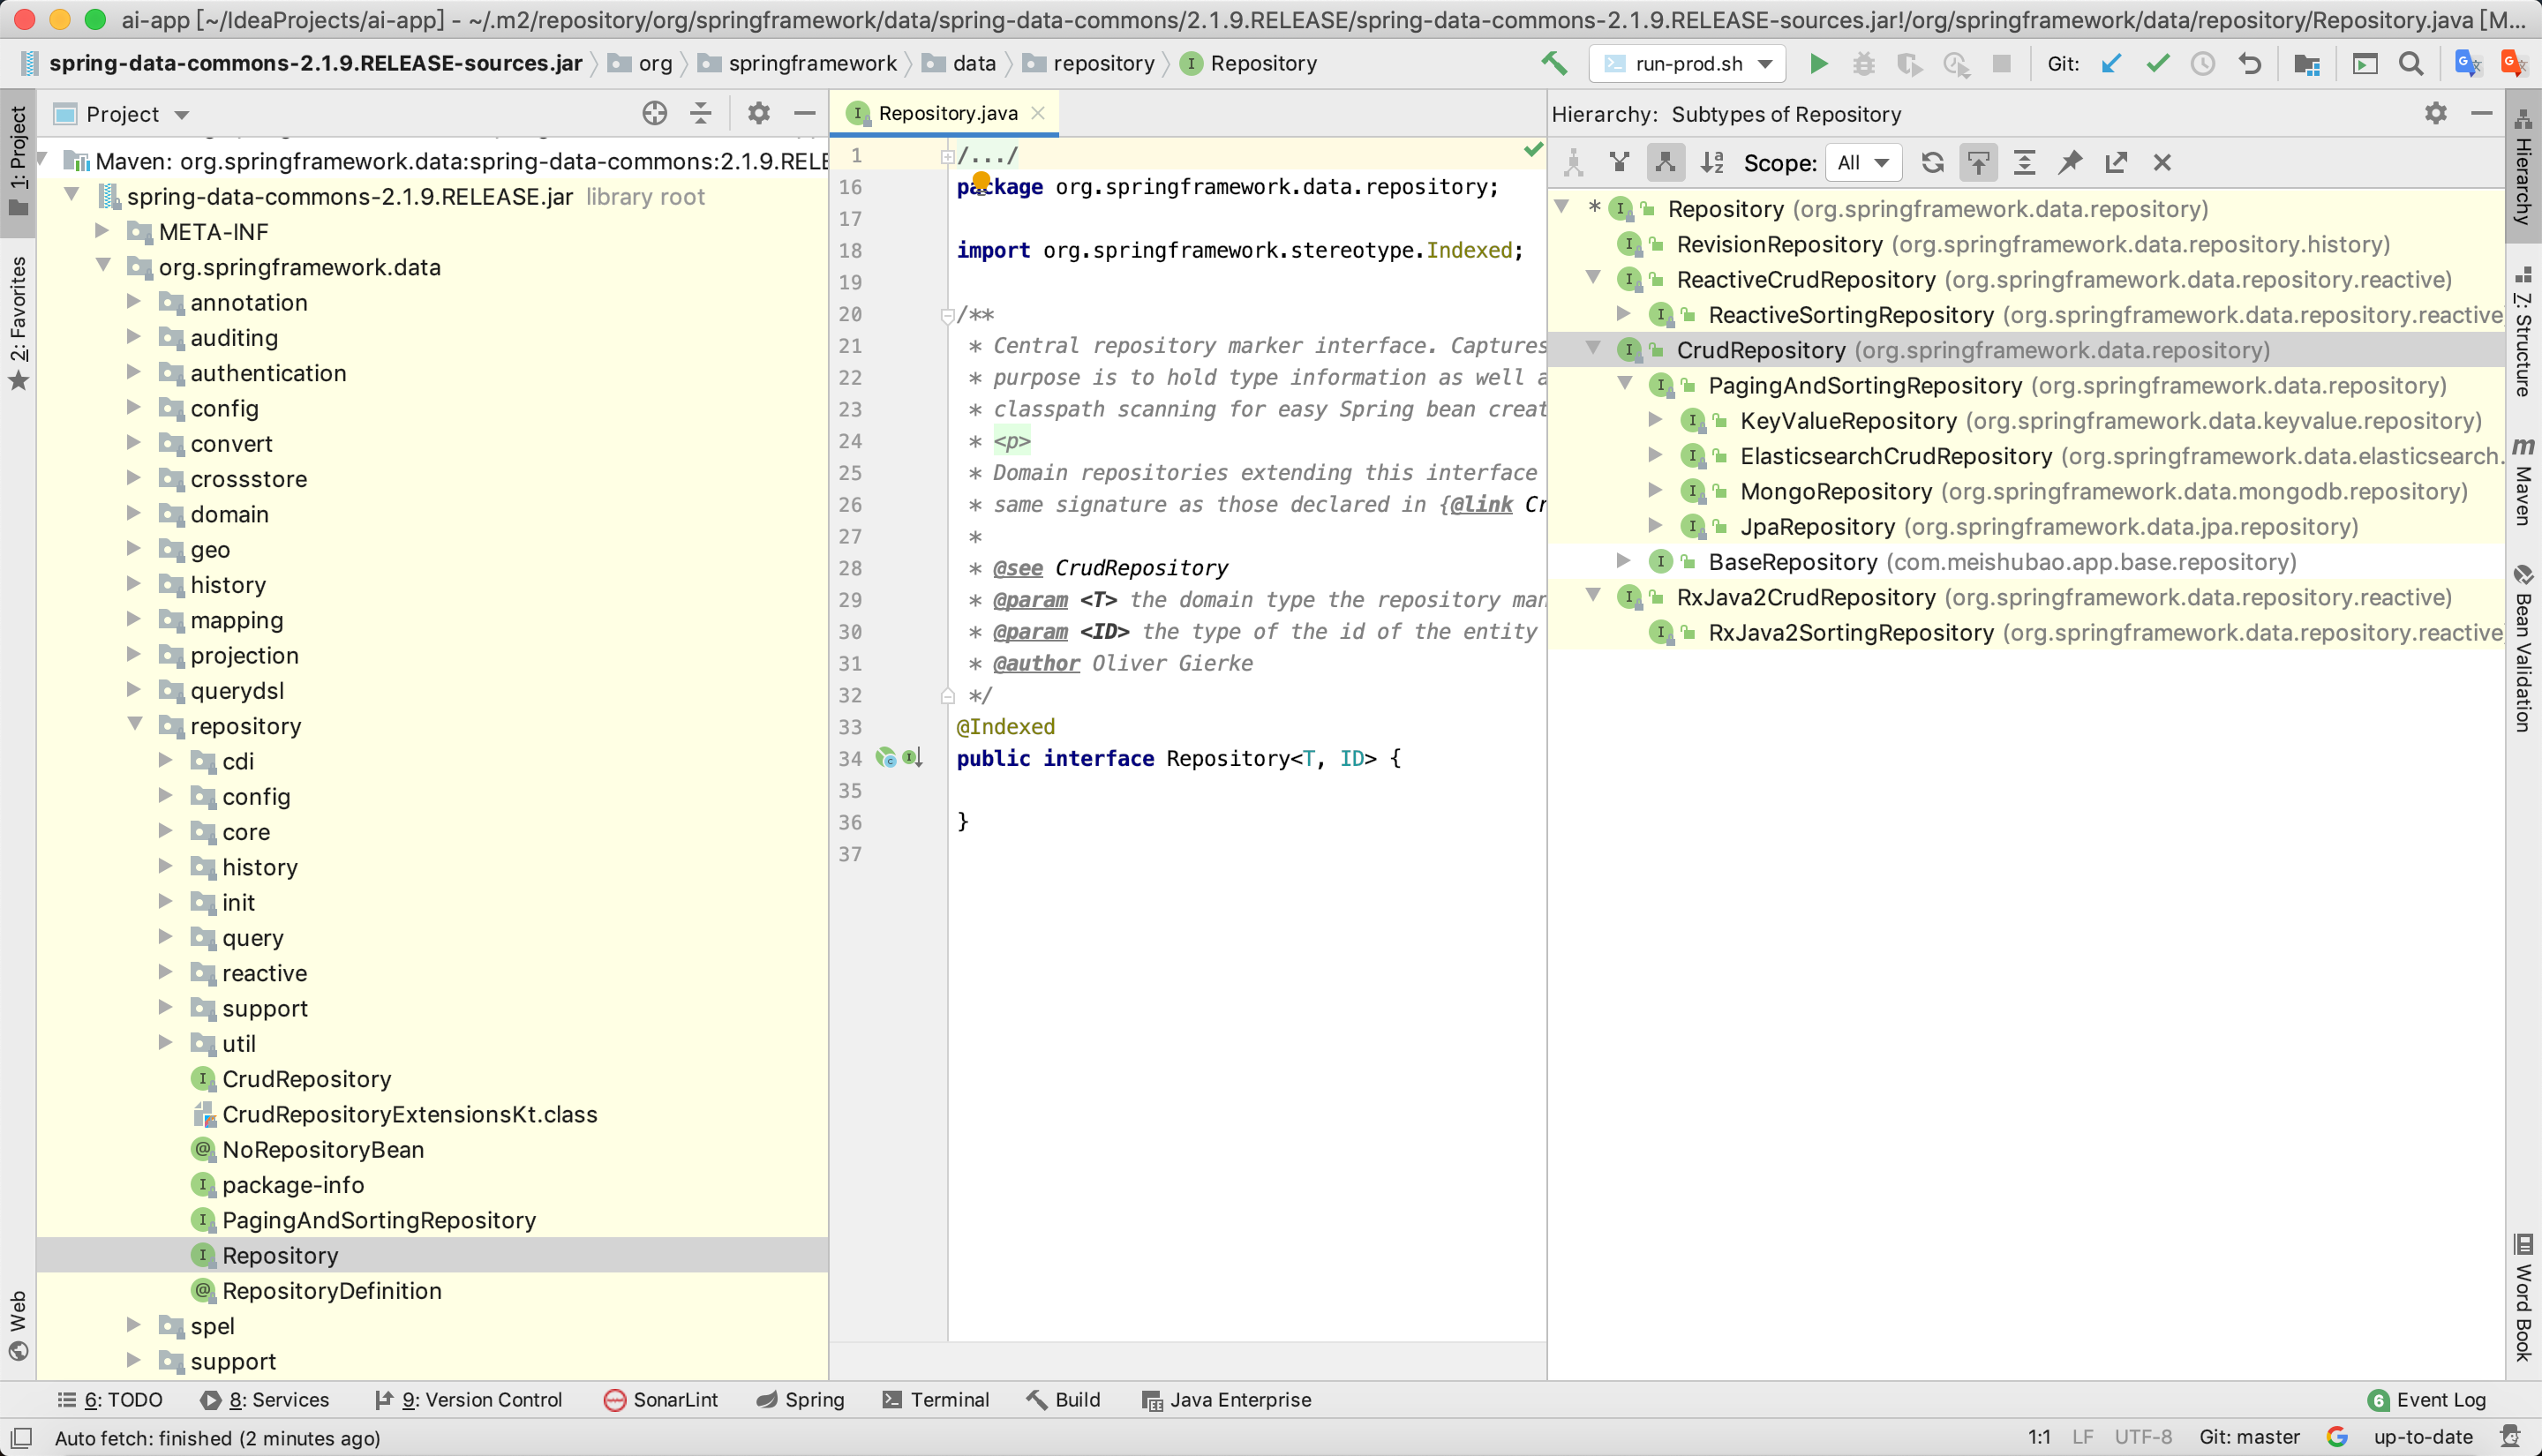The width and height of the screenshot is (2542, 1456).
Task: Select CrudRepository file in project tree
Action: 306,1079
